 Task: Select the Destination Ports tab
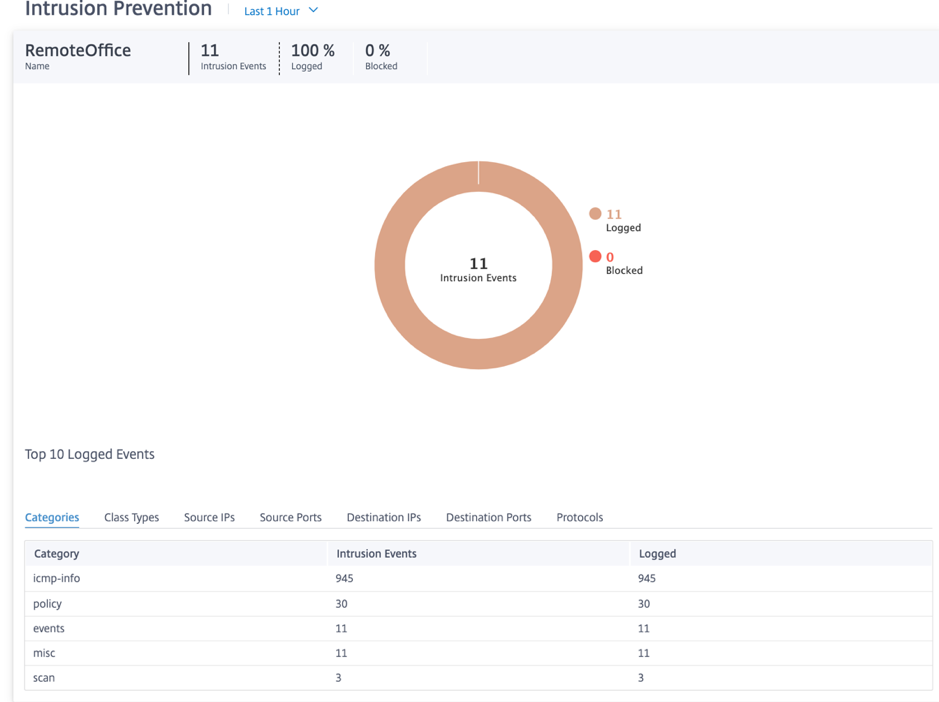pos(489,517)
